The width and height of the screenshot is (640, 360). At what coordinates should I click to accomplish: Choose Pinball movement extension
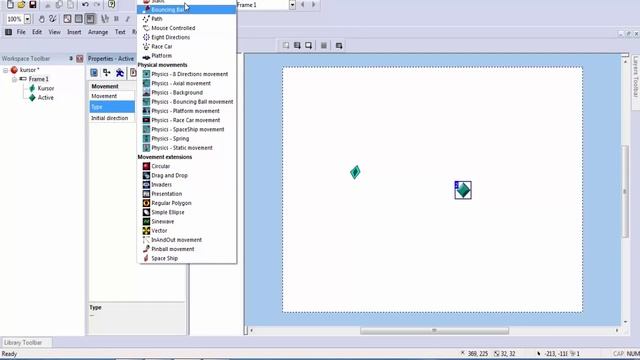click(x=187, y=249)
